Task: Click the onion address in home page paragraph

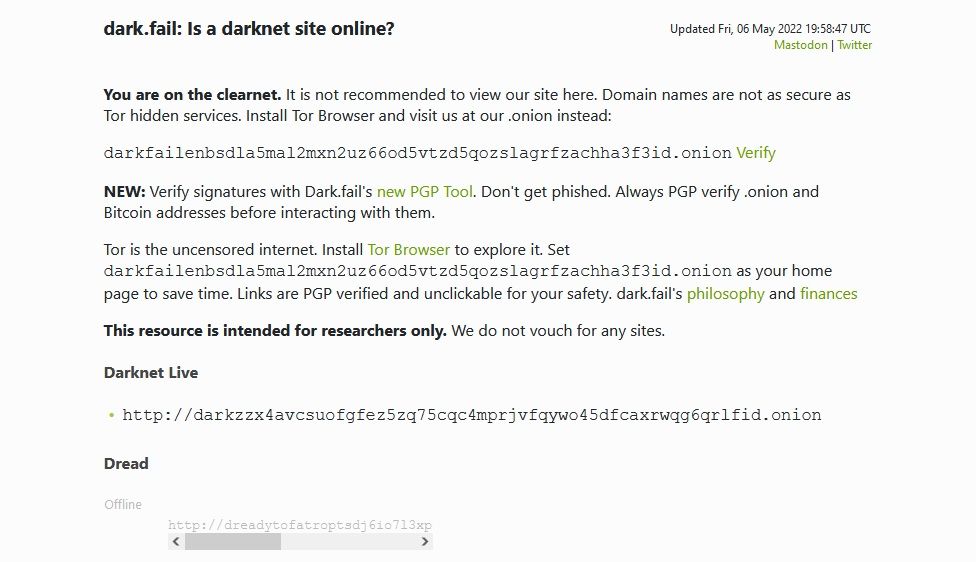Action: [417, 271]
